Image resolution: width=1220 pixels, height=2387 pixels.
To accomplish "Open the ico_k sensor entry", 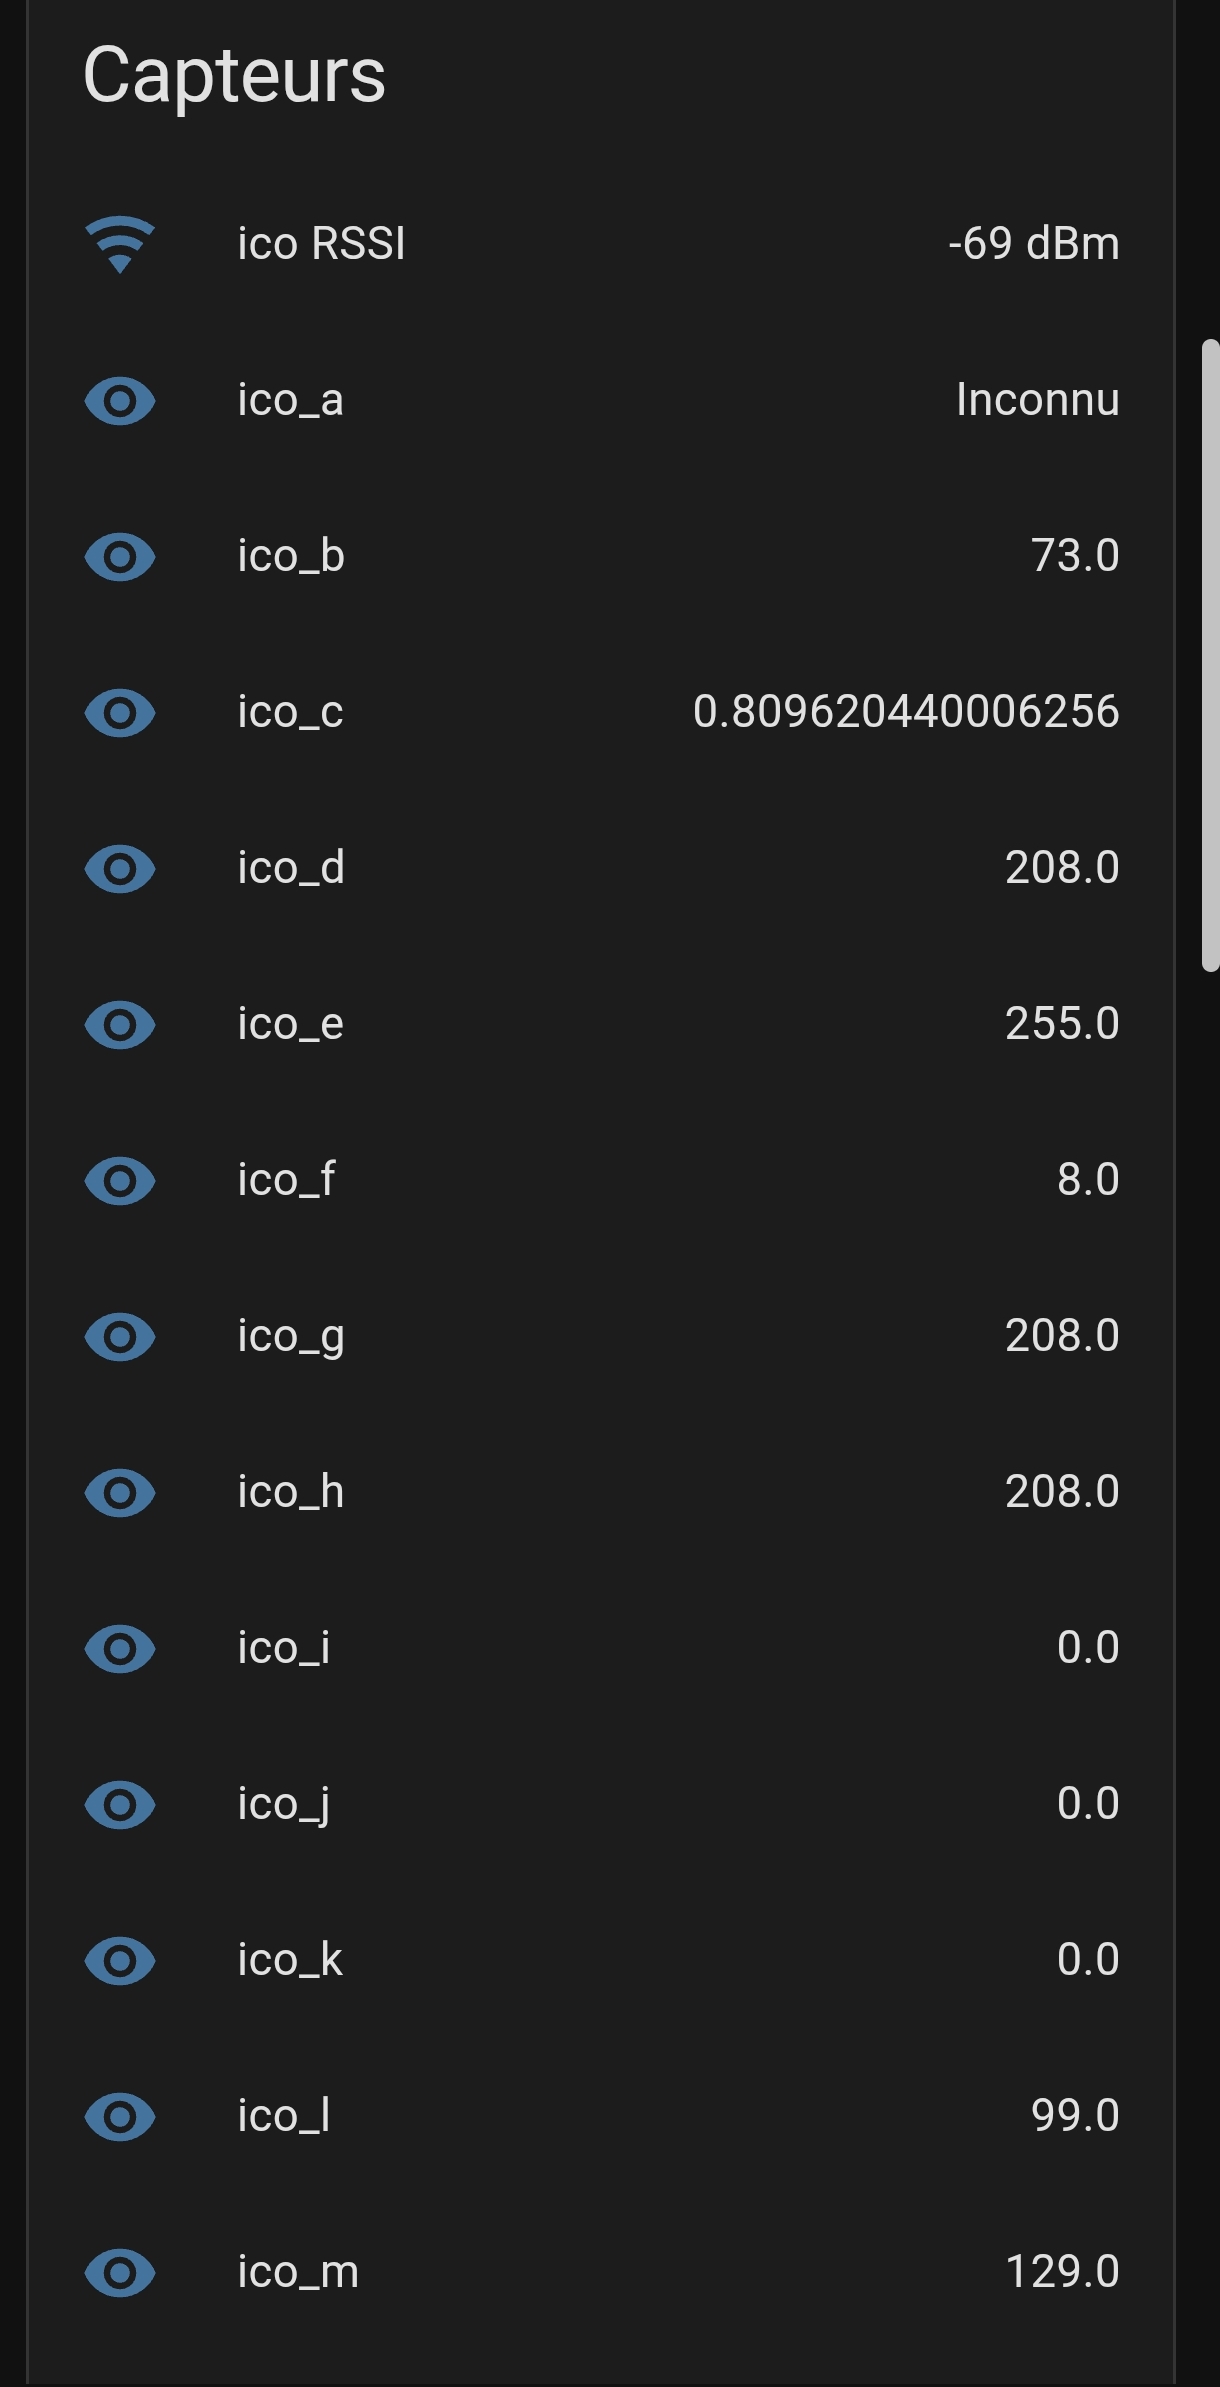I will point(290,1960).
